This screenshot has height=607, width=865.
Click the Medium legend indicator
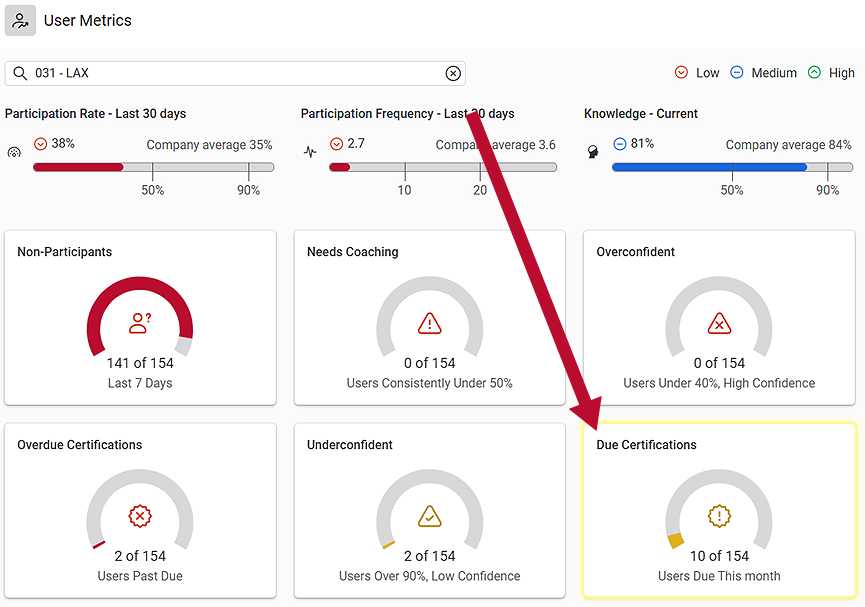click(x=737, y=73)
